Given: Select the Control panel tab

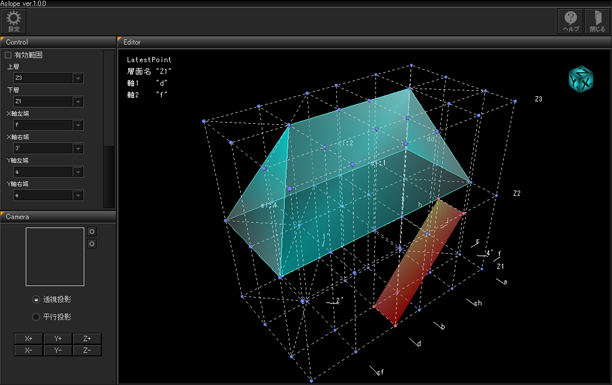Looking at the screenshot, I should pos(58,42).
